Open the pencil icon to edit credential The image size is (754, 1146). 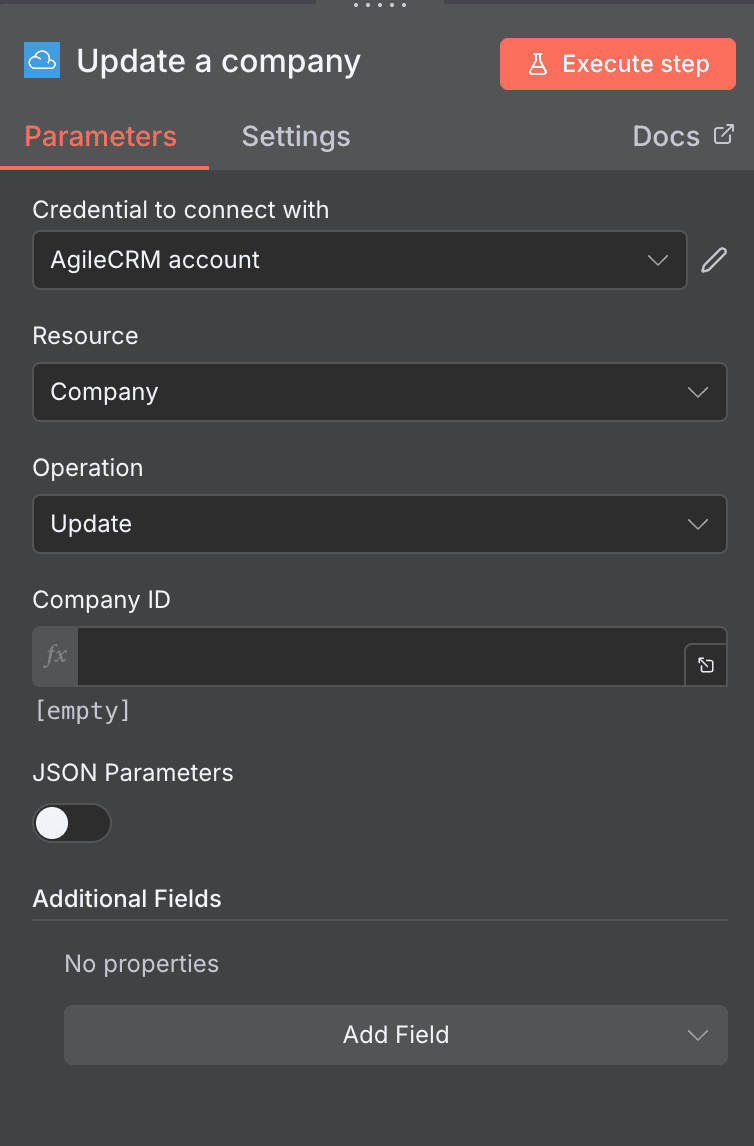tap(714, 260)
